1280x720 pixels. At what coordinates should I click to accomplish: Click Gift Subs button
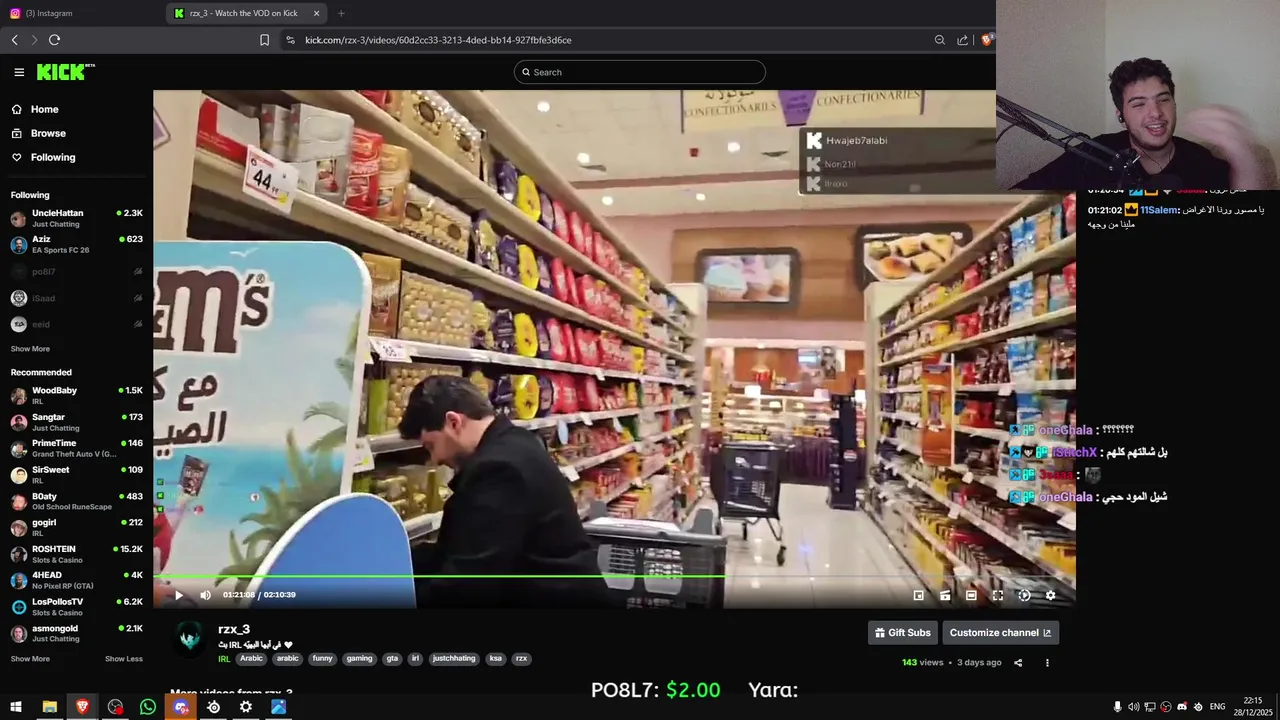tap(903, 633)
